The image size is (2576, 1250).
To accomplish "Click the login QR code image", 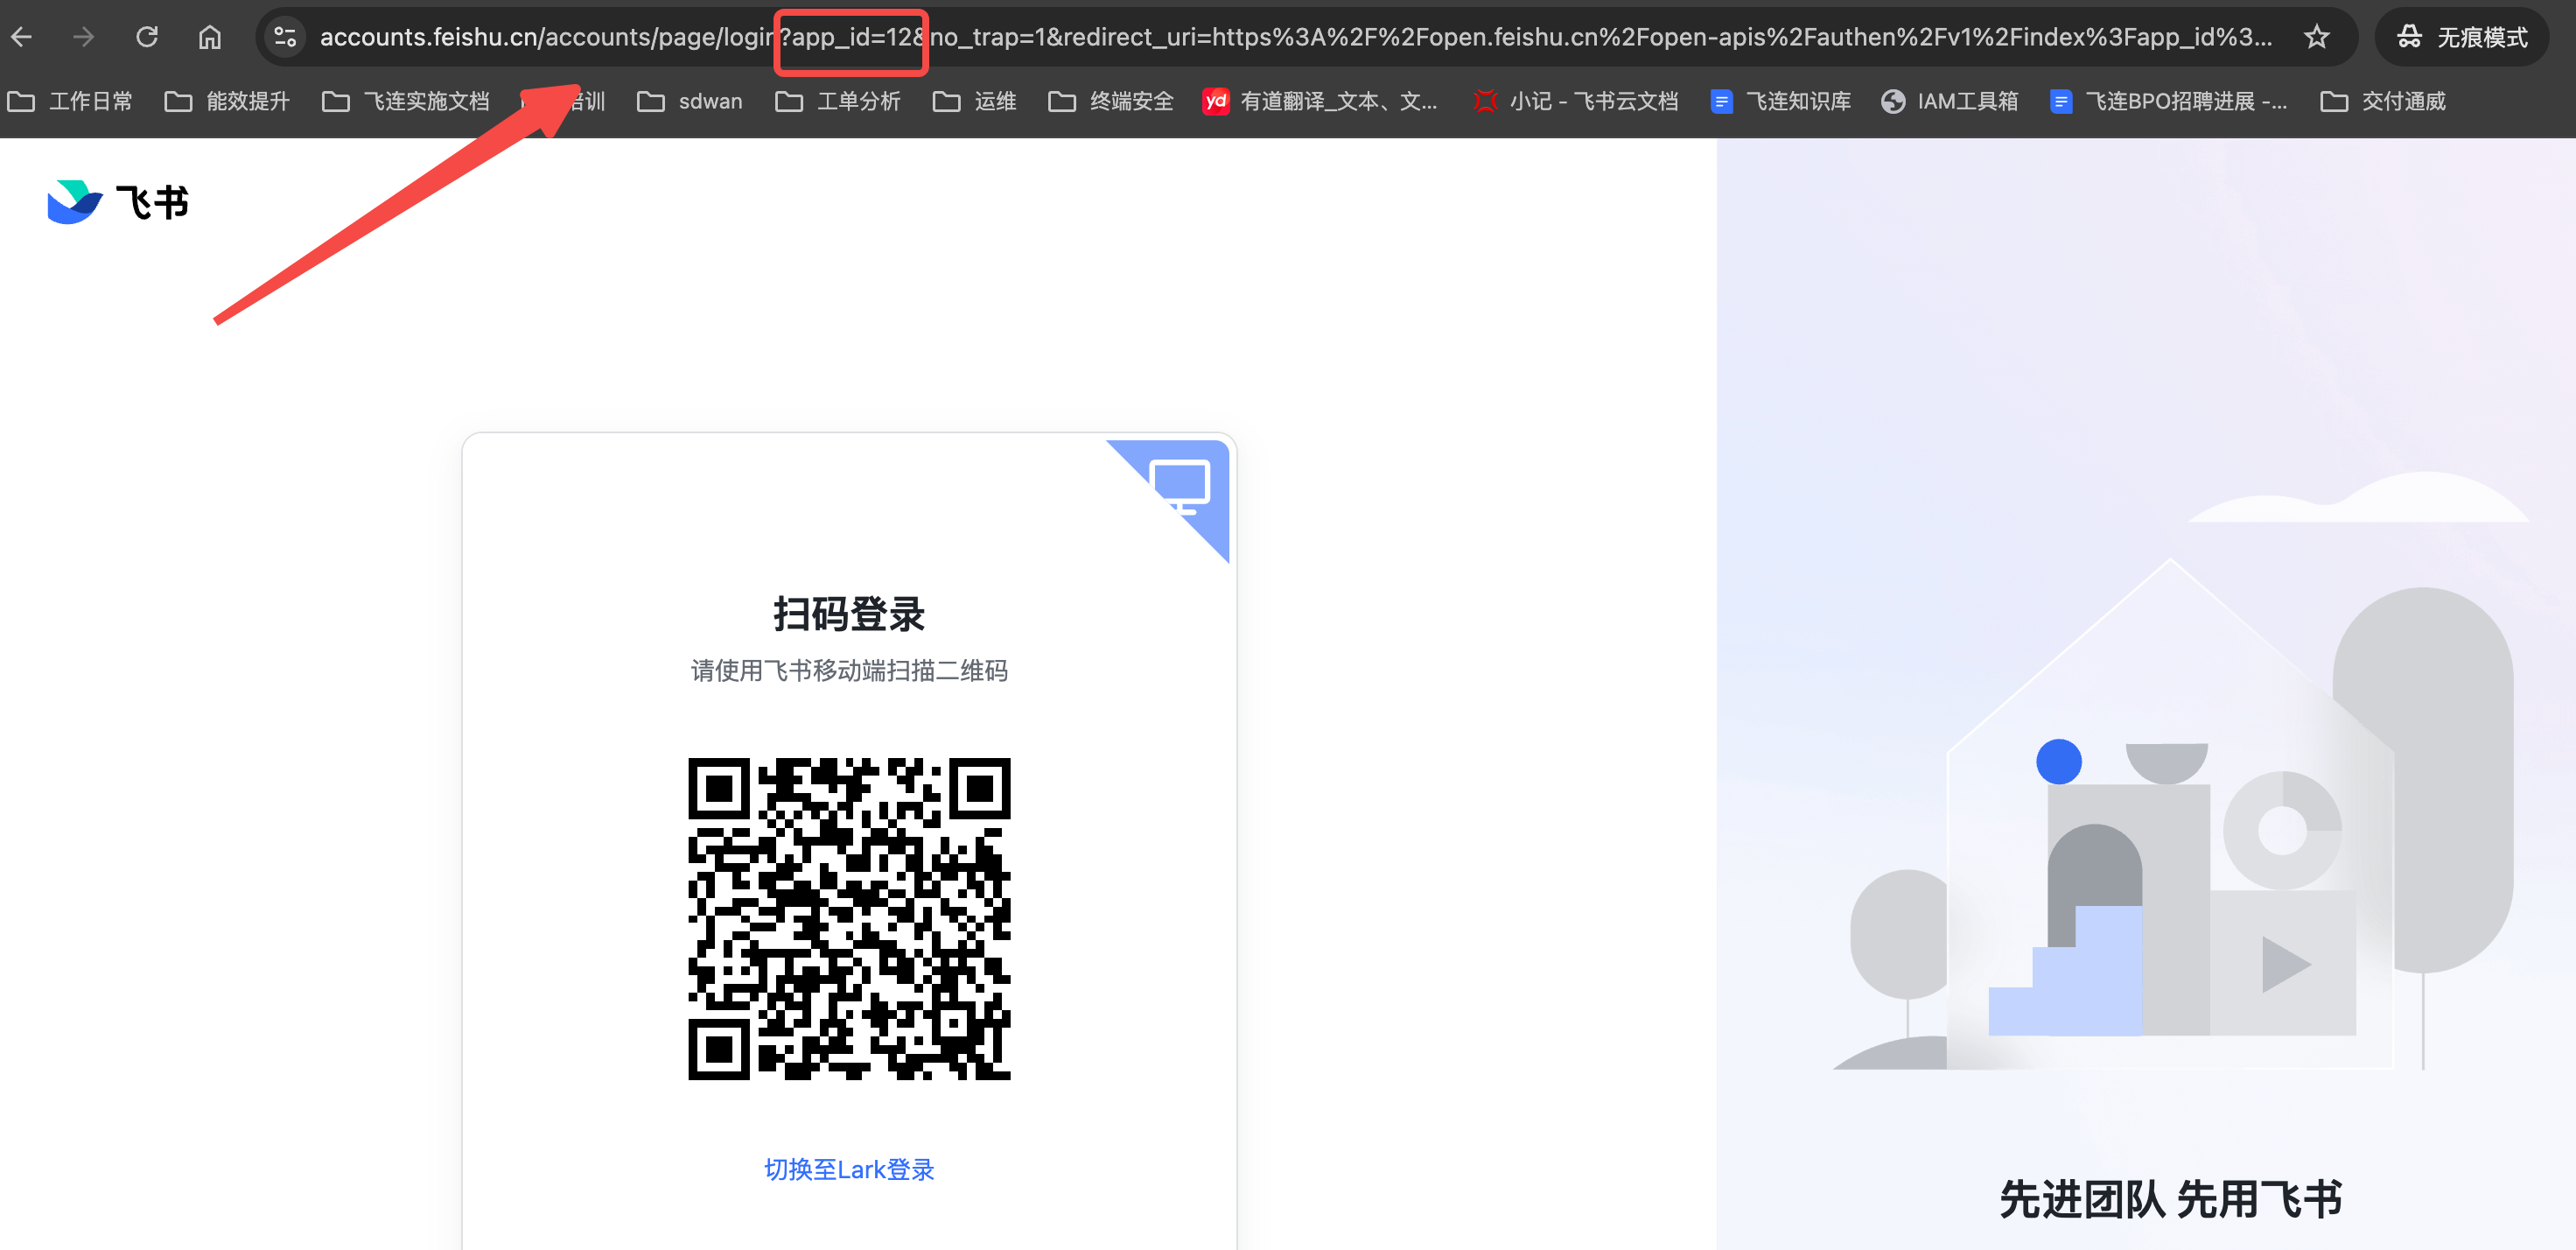I will coord(849,918).
